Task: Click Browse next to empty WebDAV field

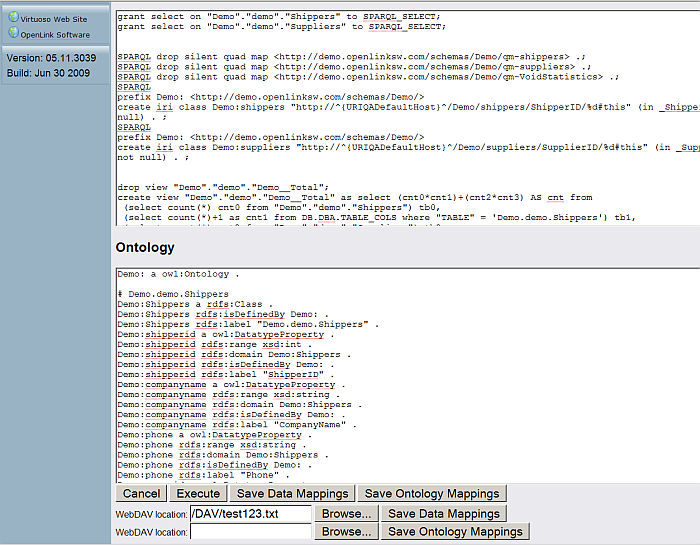Action: (x=347, y=532)
